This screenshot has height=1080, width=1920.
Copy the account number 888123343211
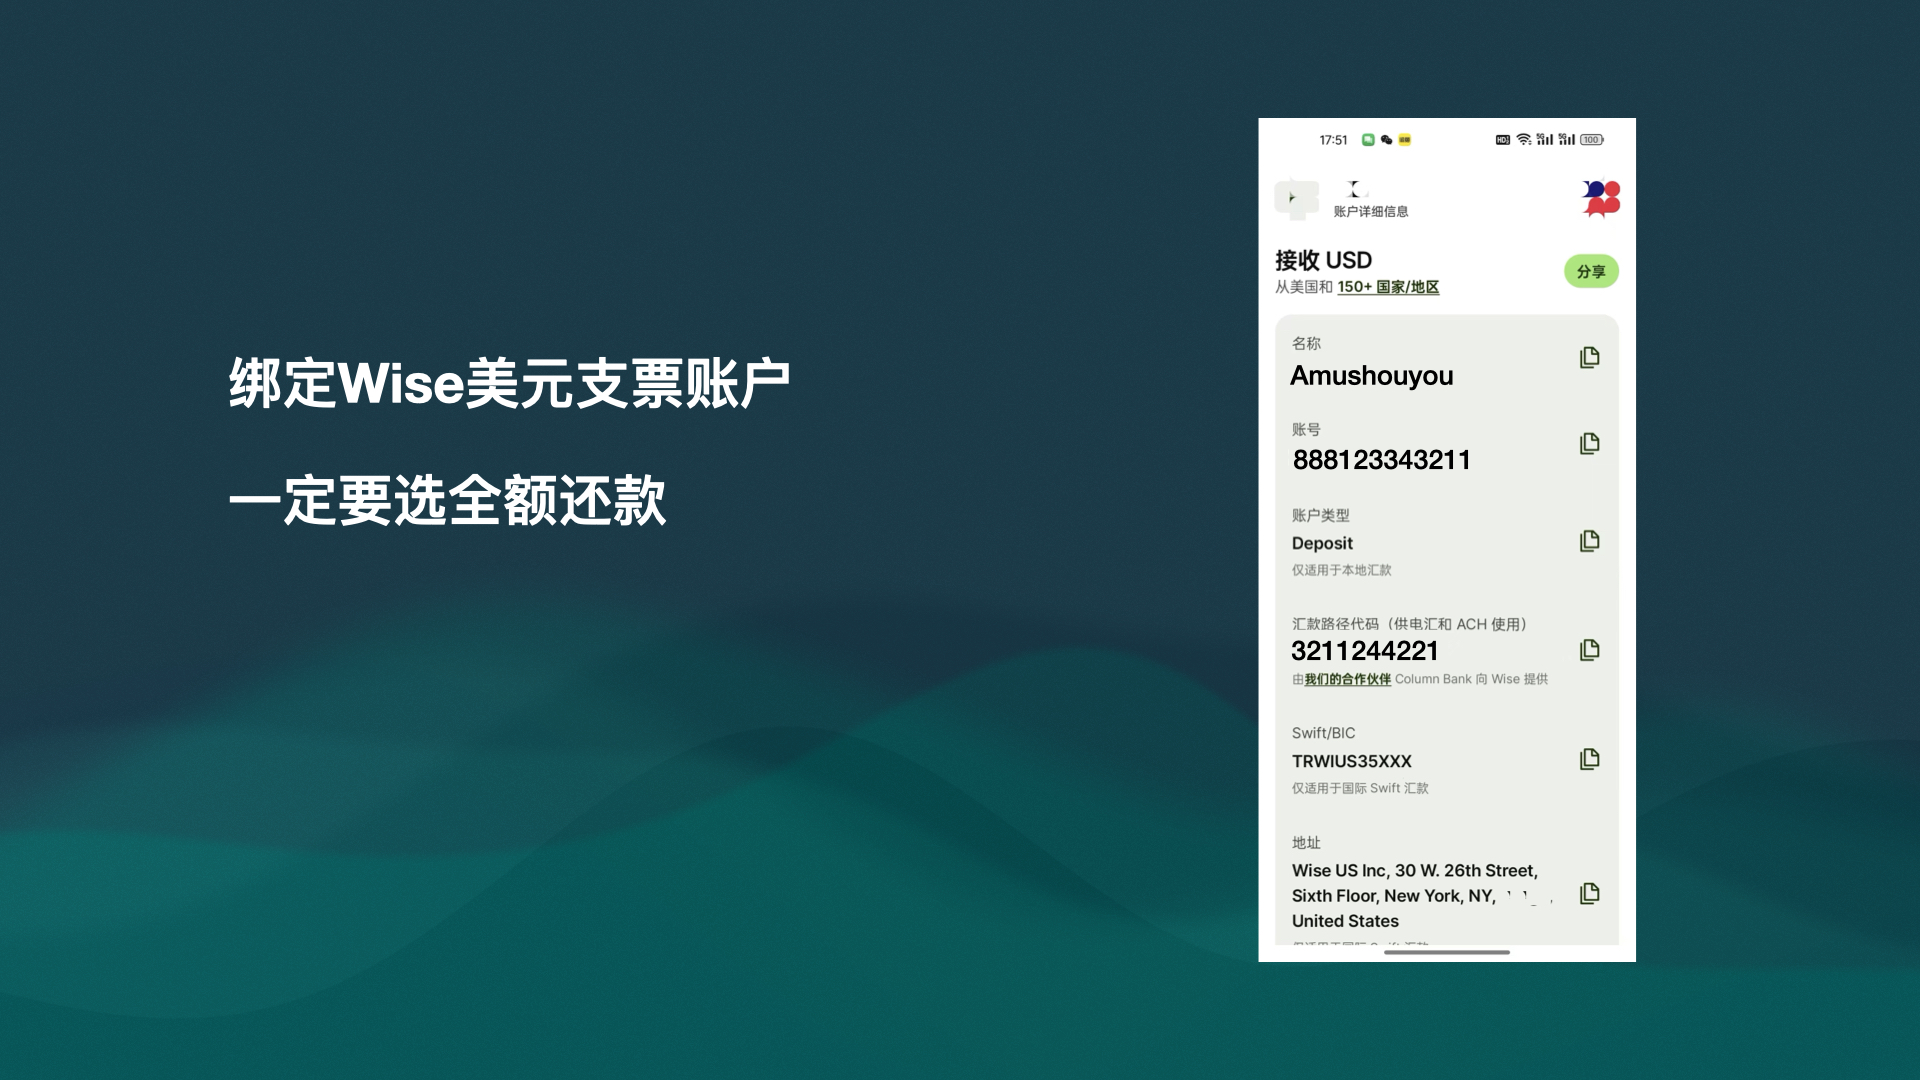1589,444
